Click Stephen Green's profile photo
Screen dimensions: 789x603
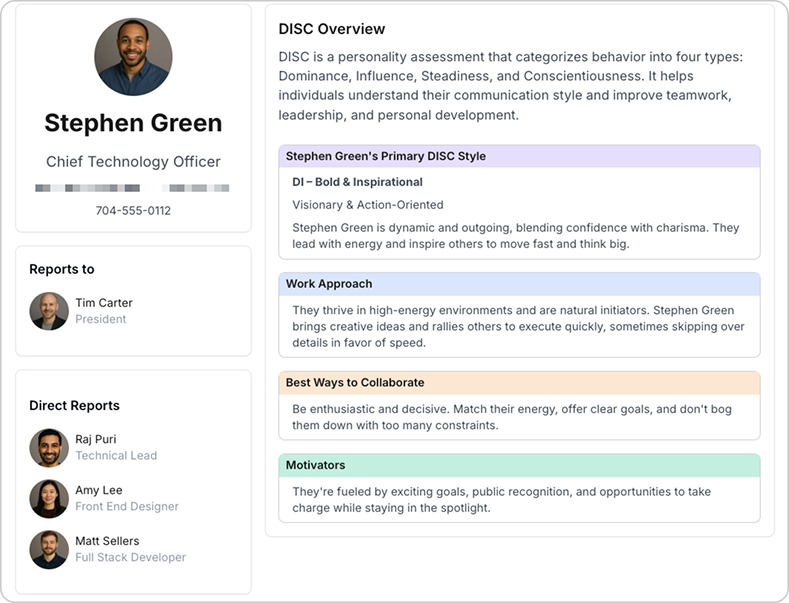coord(133,57)
